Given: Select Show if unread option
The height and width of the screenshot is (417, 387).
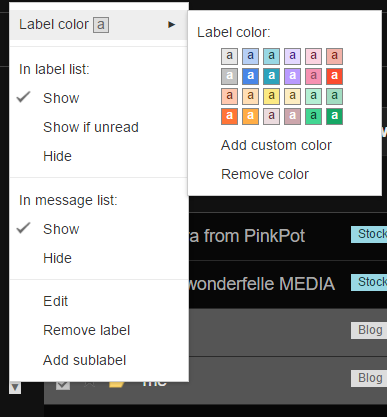Looking at the screenshot, I should click(x=91, y=127).
